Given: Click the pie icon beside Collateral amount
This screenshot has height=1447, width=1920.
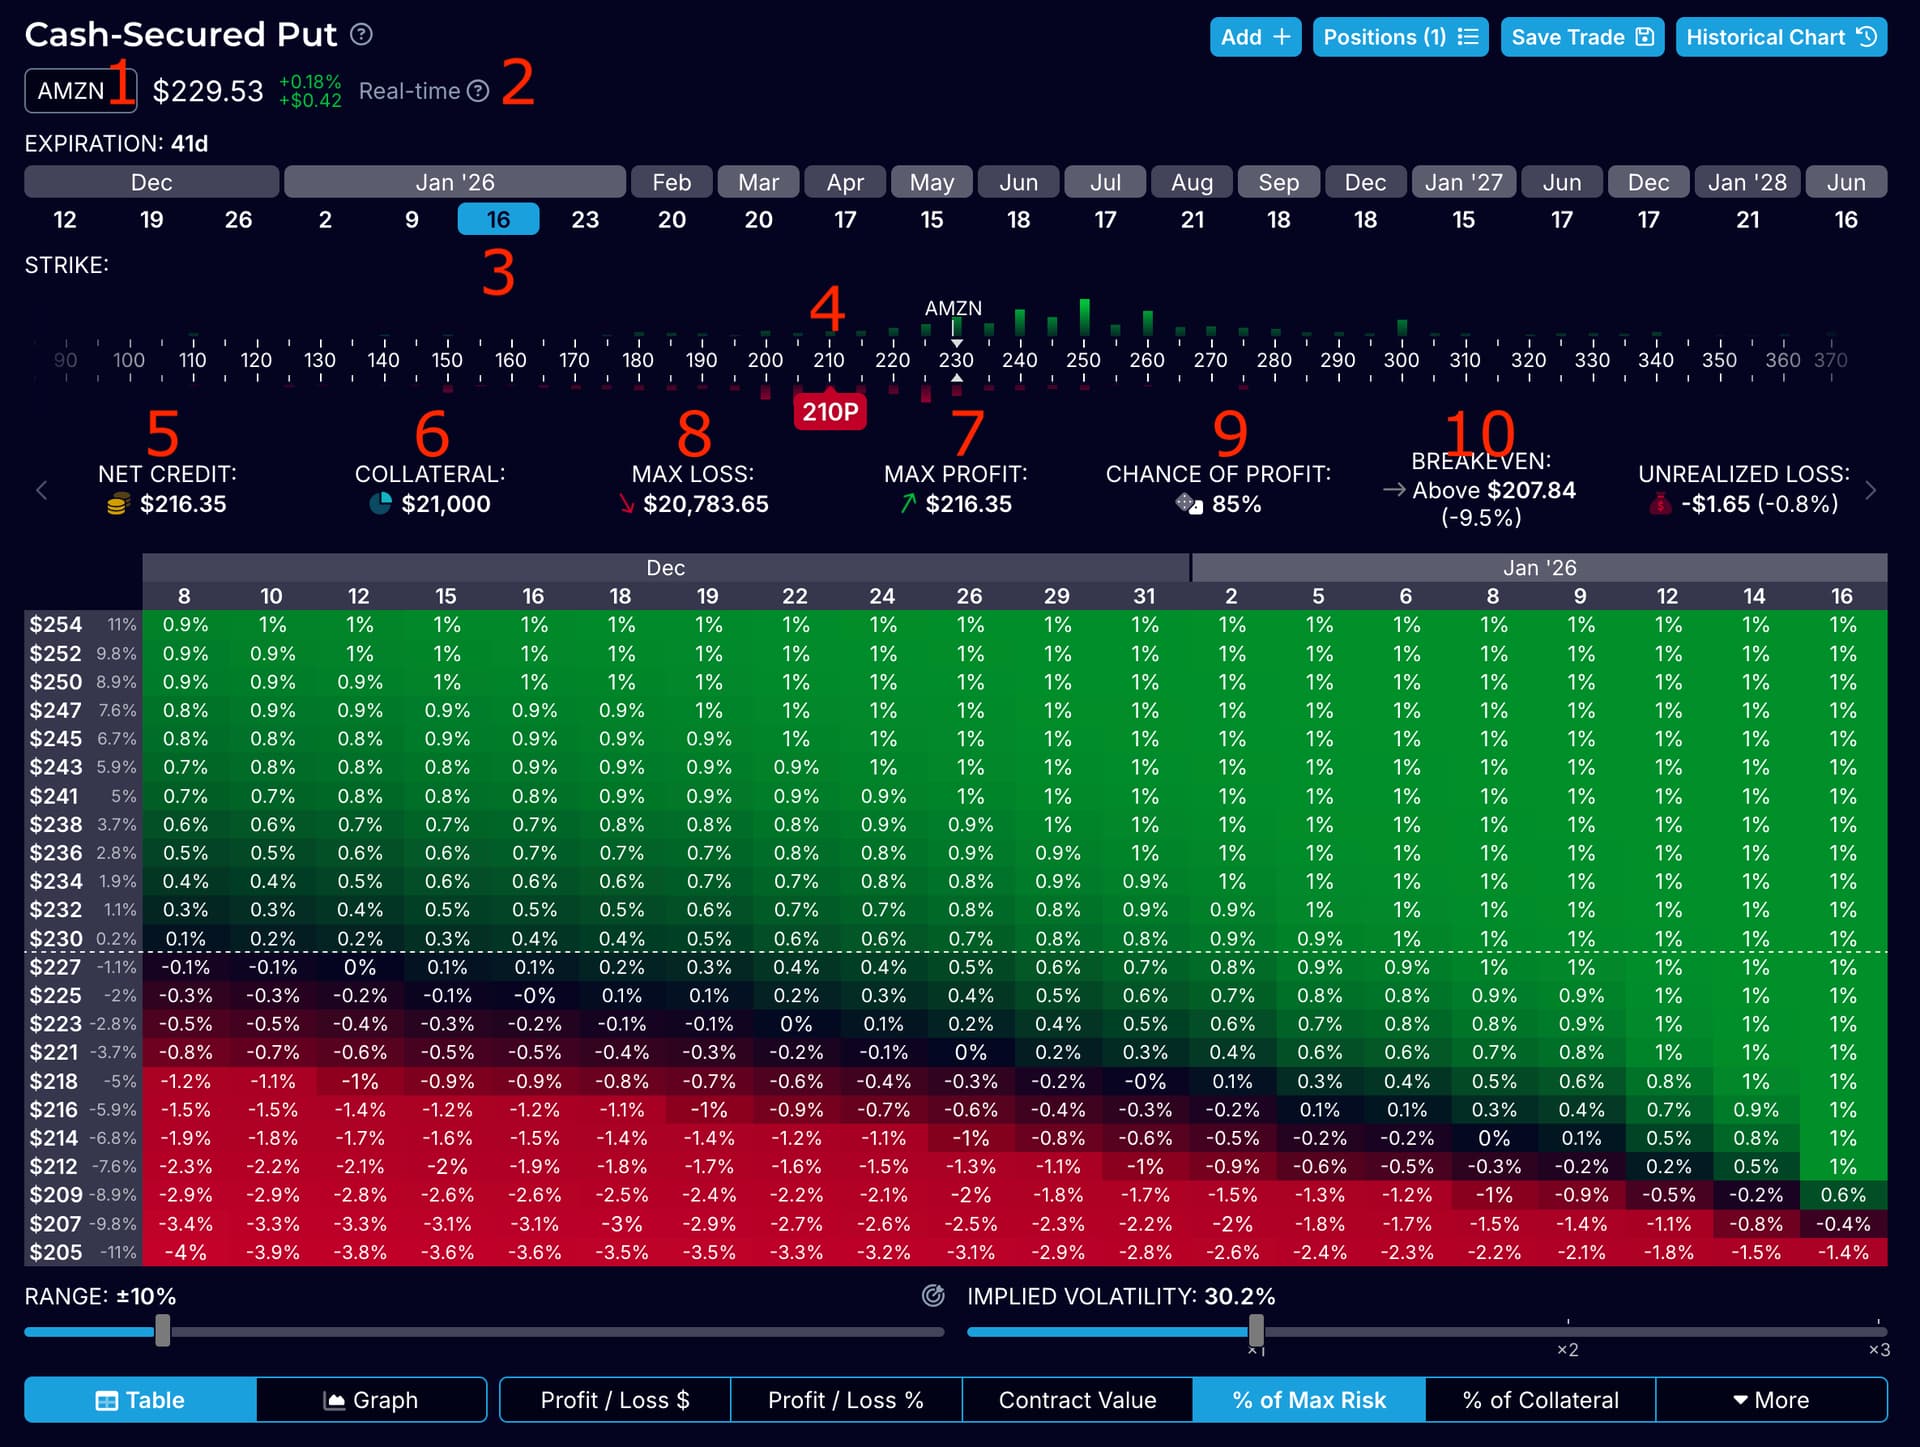Looking at the screenshot, I should pos(380,504).
